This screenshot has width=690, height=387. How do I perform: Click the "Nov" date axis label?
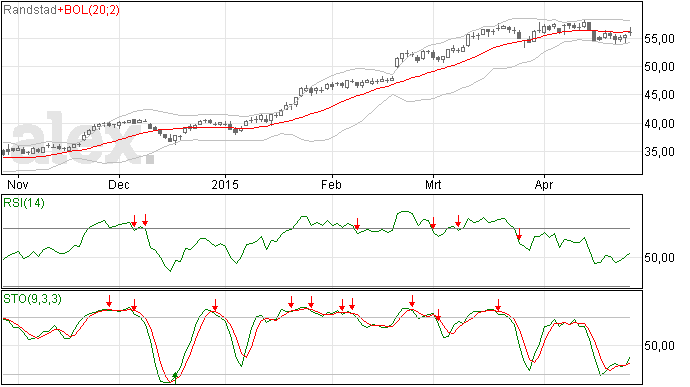pos(18,184)
